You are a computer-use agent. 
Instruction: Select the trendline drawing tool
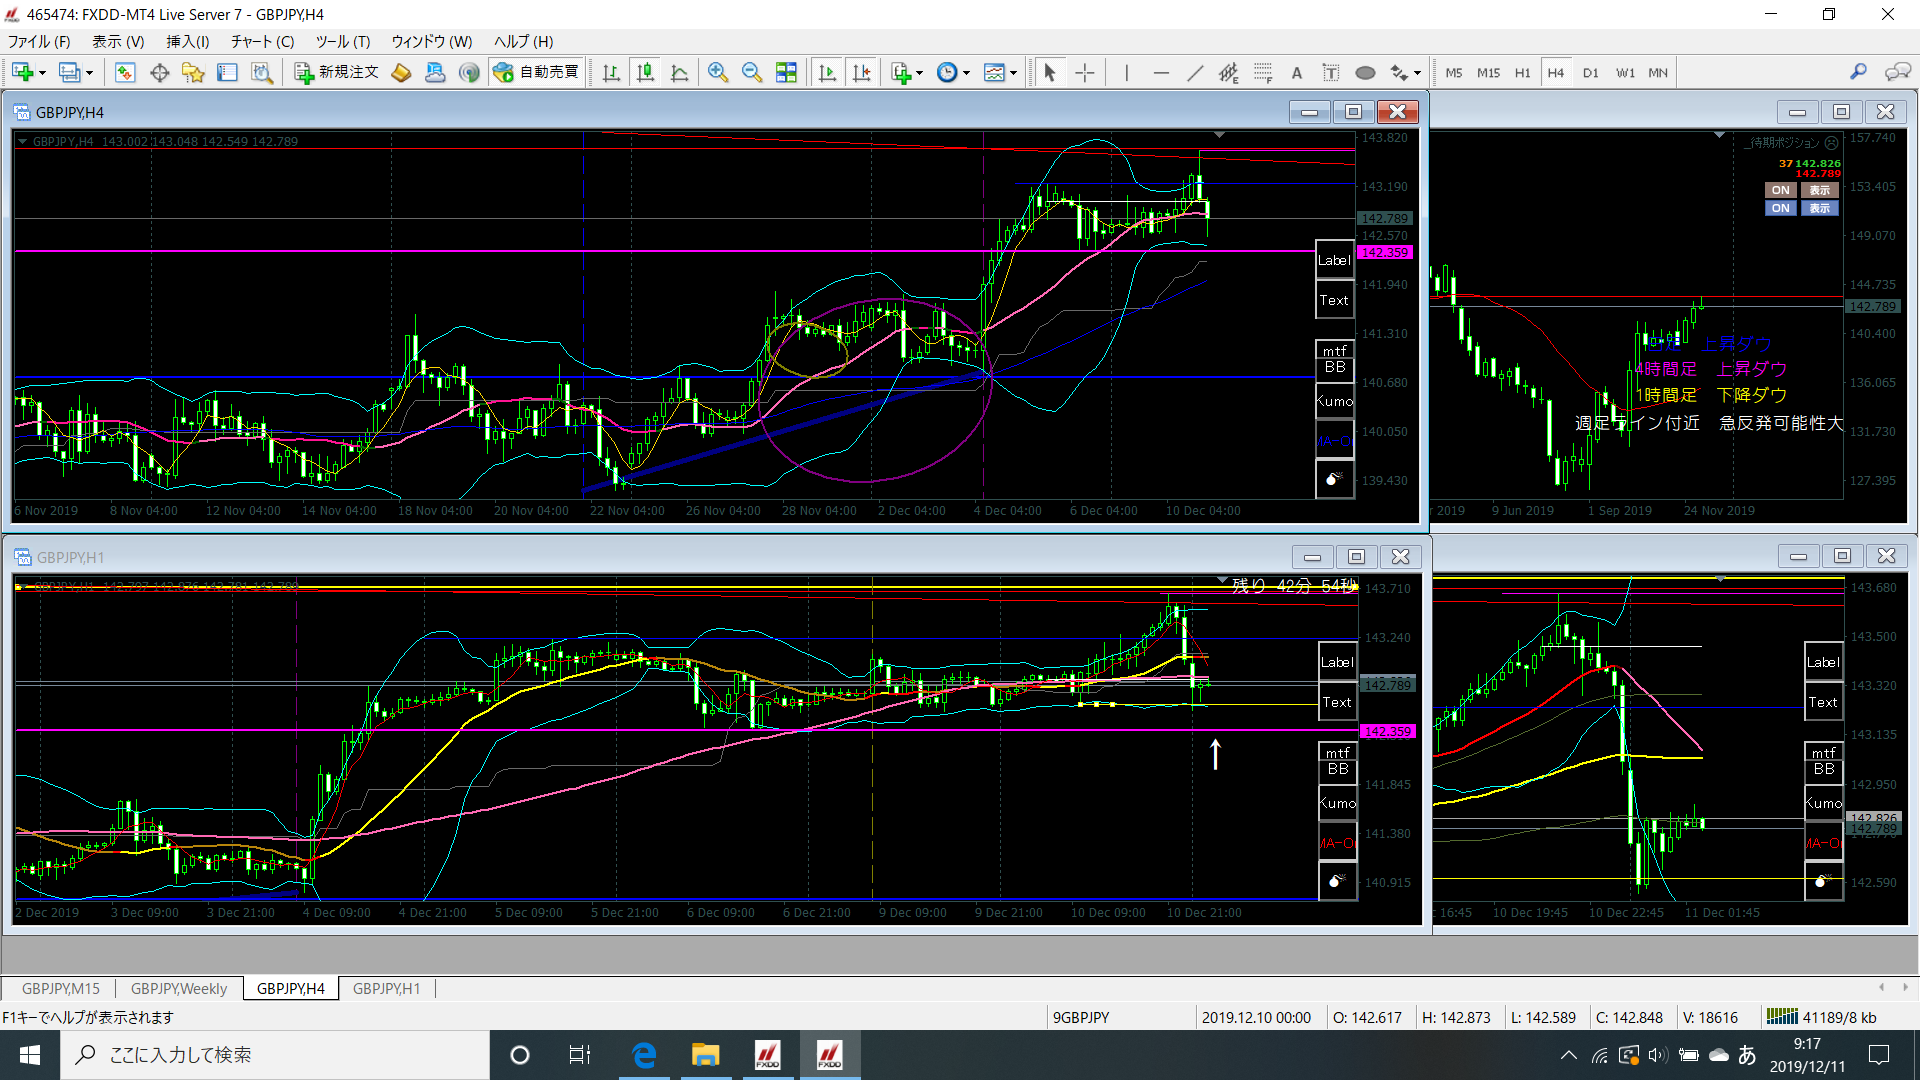[1195, 72]
